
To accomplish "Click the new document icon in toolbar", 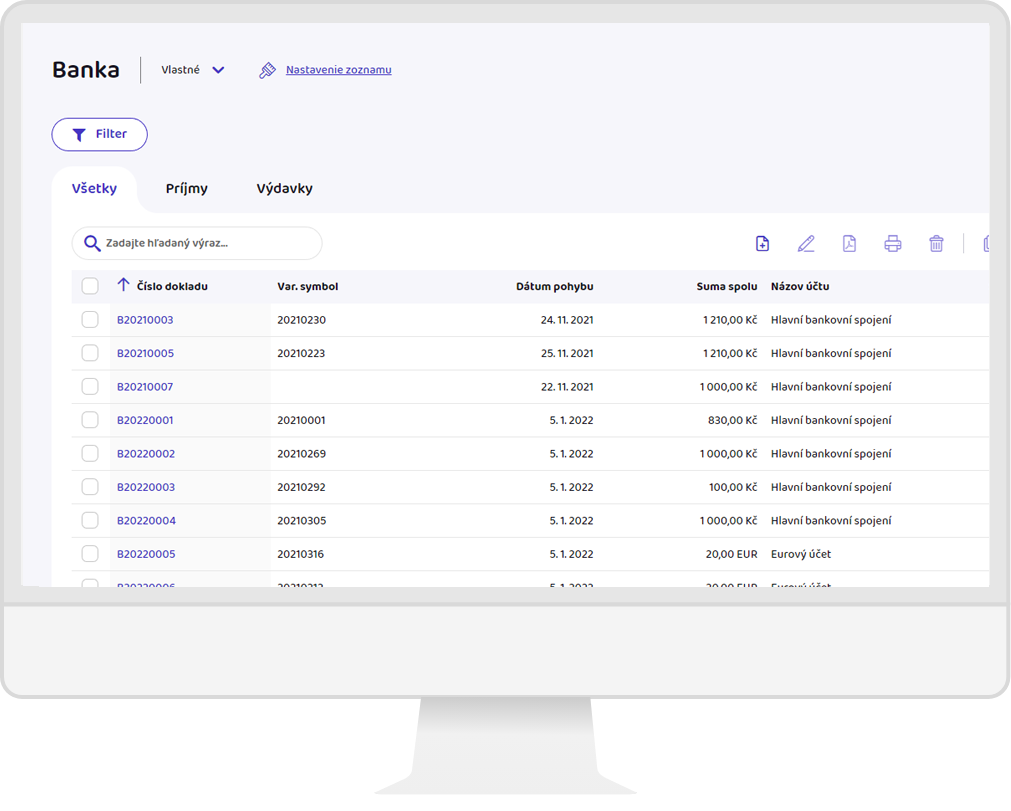I will [x=762, y=243].
